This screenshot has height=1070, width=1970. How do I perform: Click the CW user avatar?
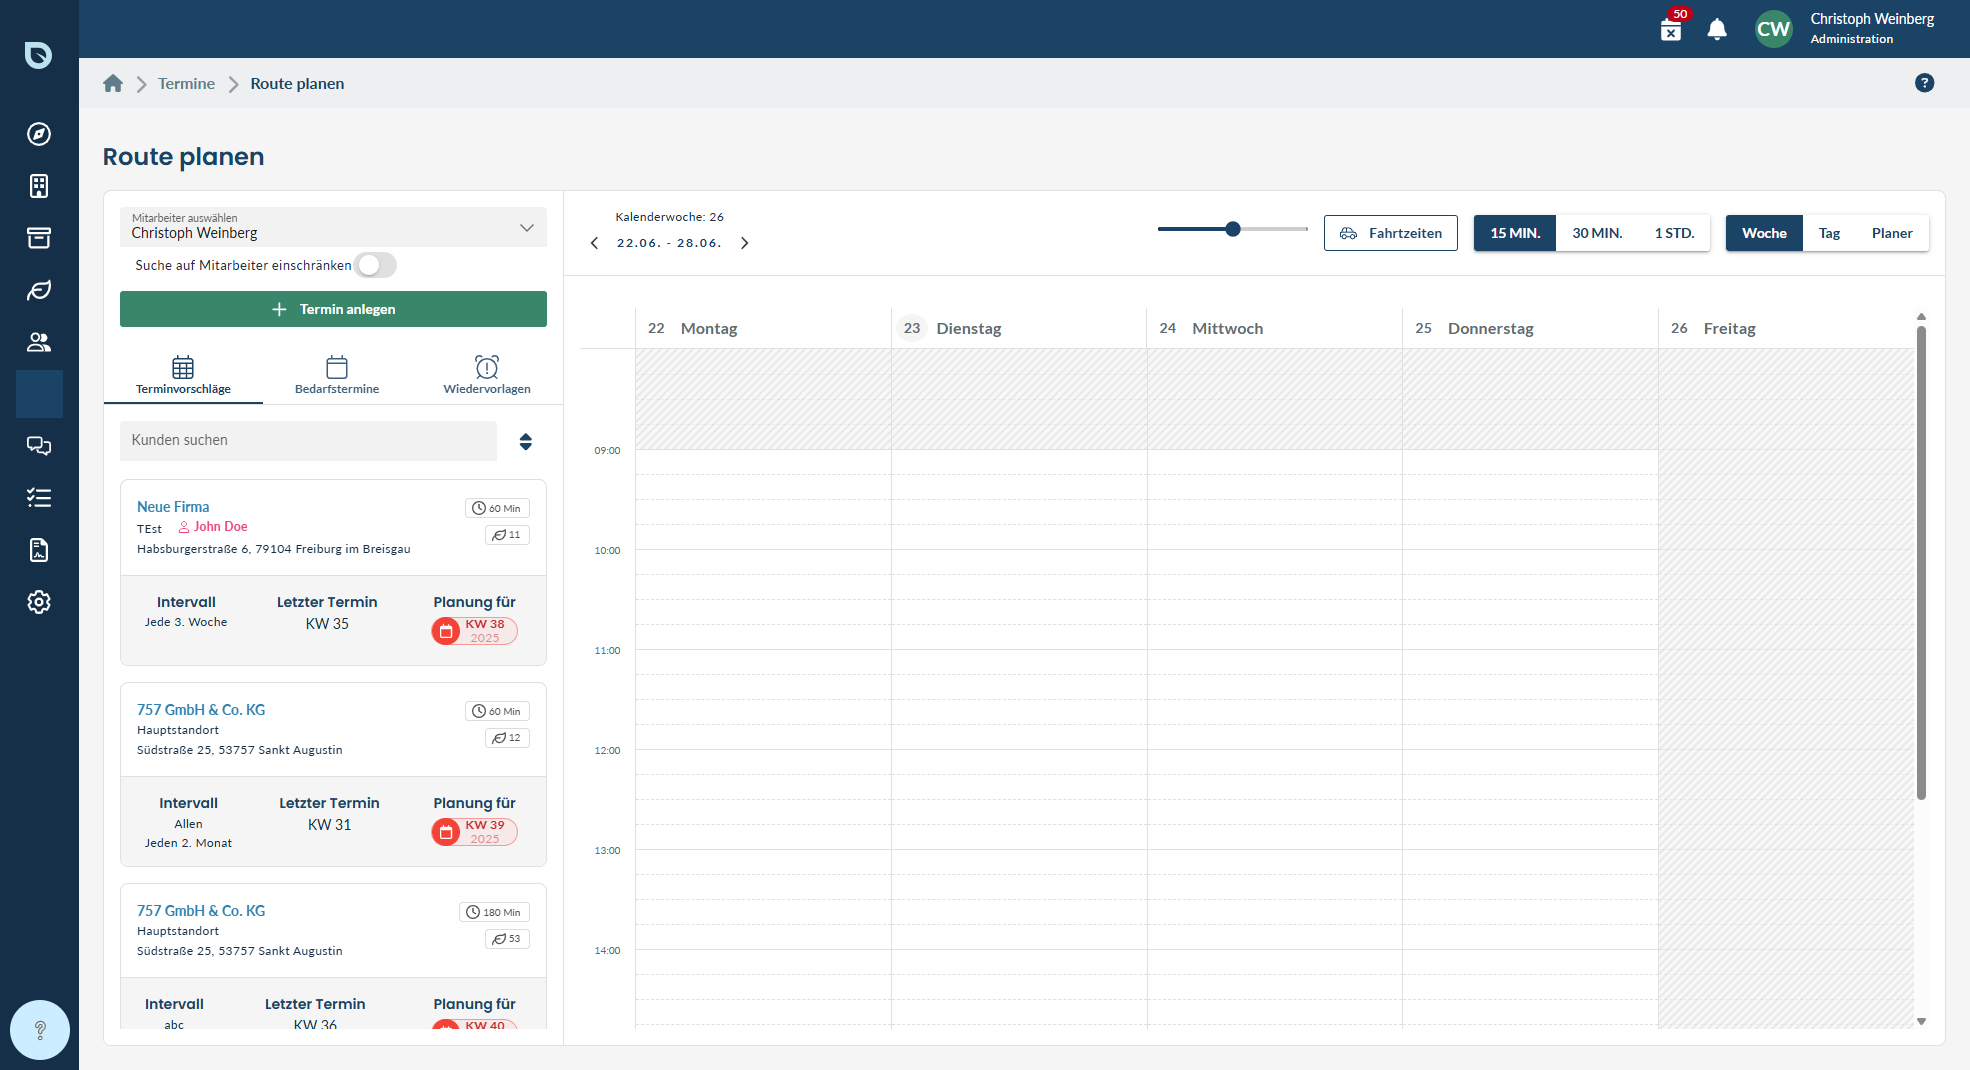1774,29
